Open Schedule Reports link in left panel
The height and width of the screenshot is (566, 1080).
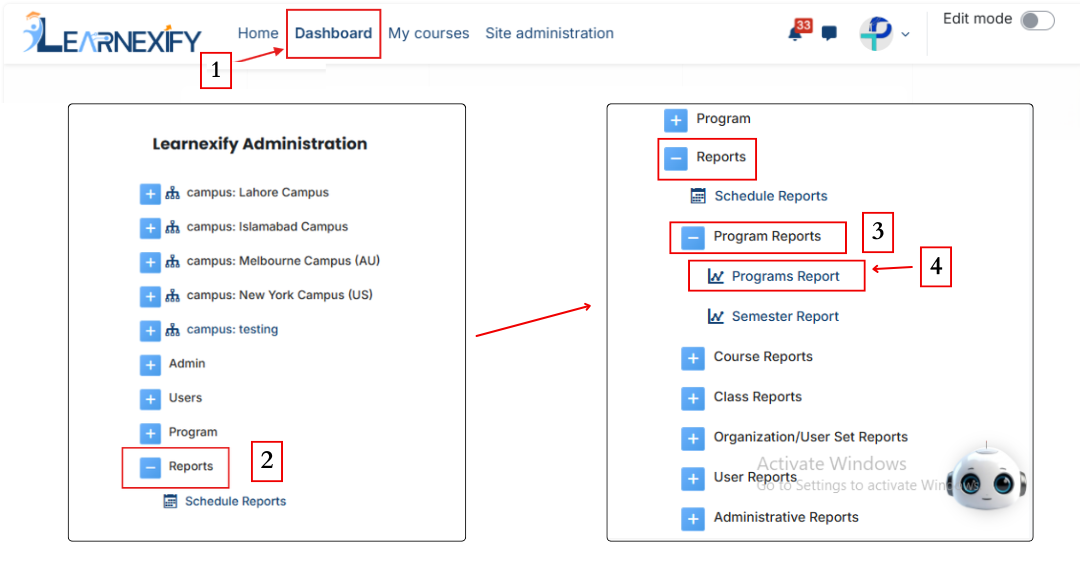236,501
